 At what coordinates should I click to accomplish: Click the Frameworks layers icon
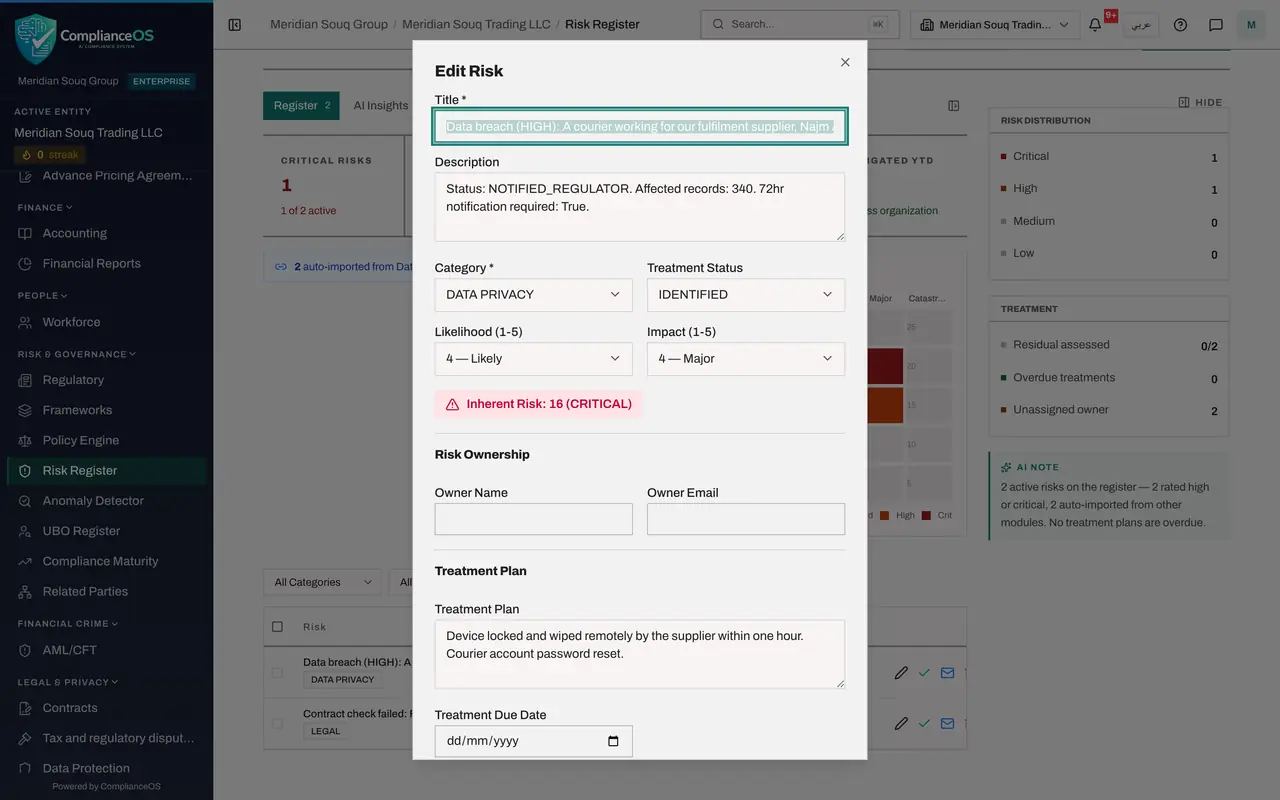click(26, 410)
